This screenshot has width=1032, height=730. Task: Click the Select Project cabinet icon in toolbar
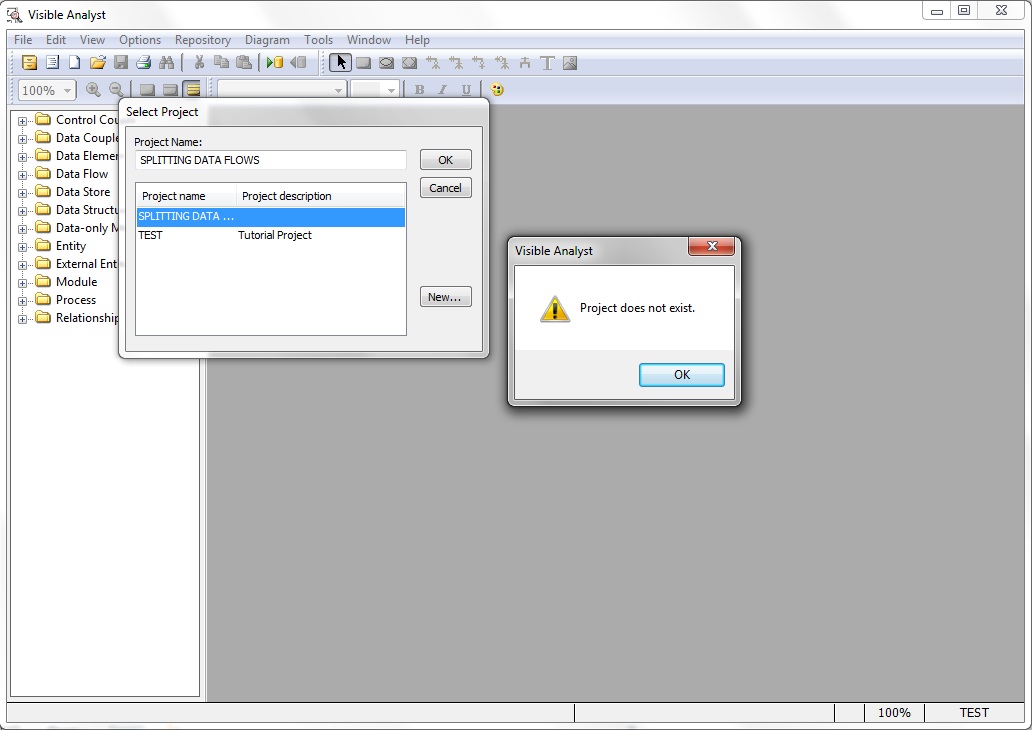29,63
